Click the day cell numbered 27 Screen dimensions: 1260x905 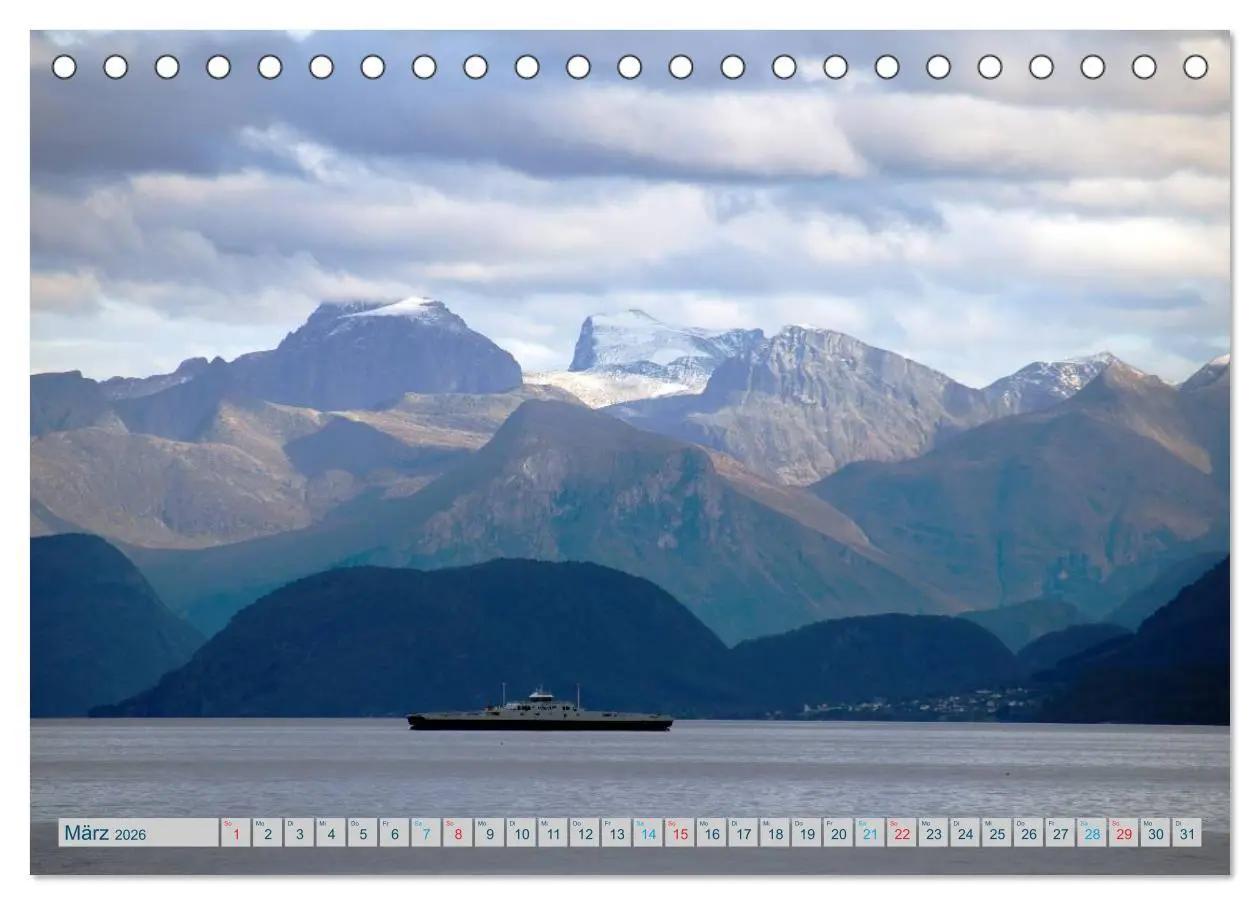click(x=1060, y=833)
